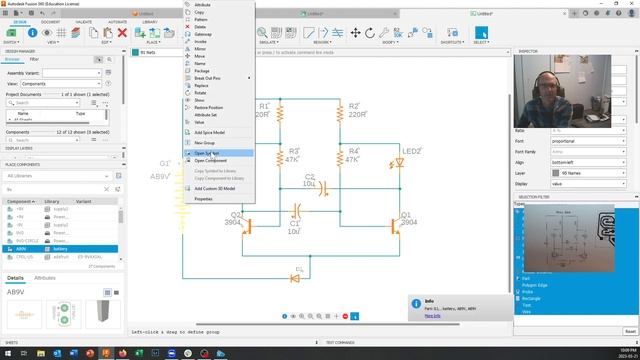Click the blue Info icon in toolbar

point(33,33)
